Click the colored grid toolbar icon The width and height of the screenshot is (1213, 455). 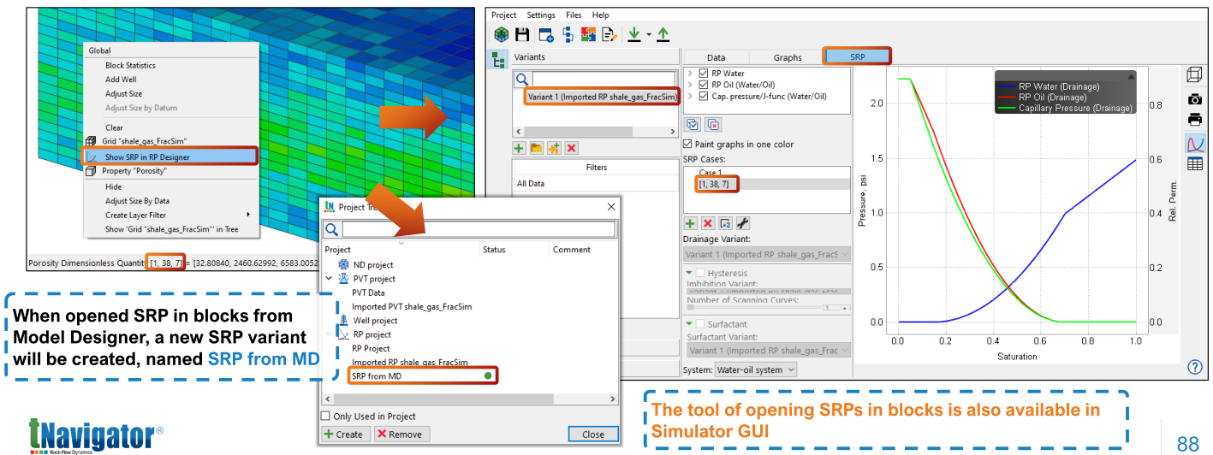[587, 35]
